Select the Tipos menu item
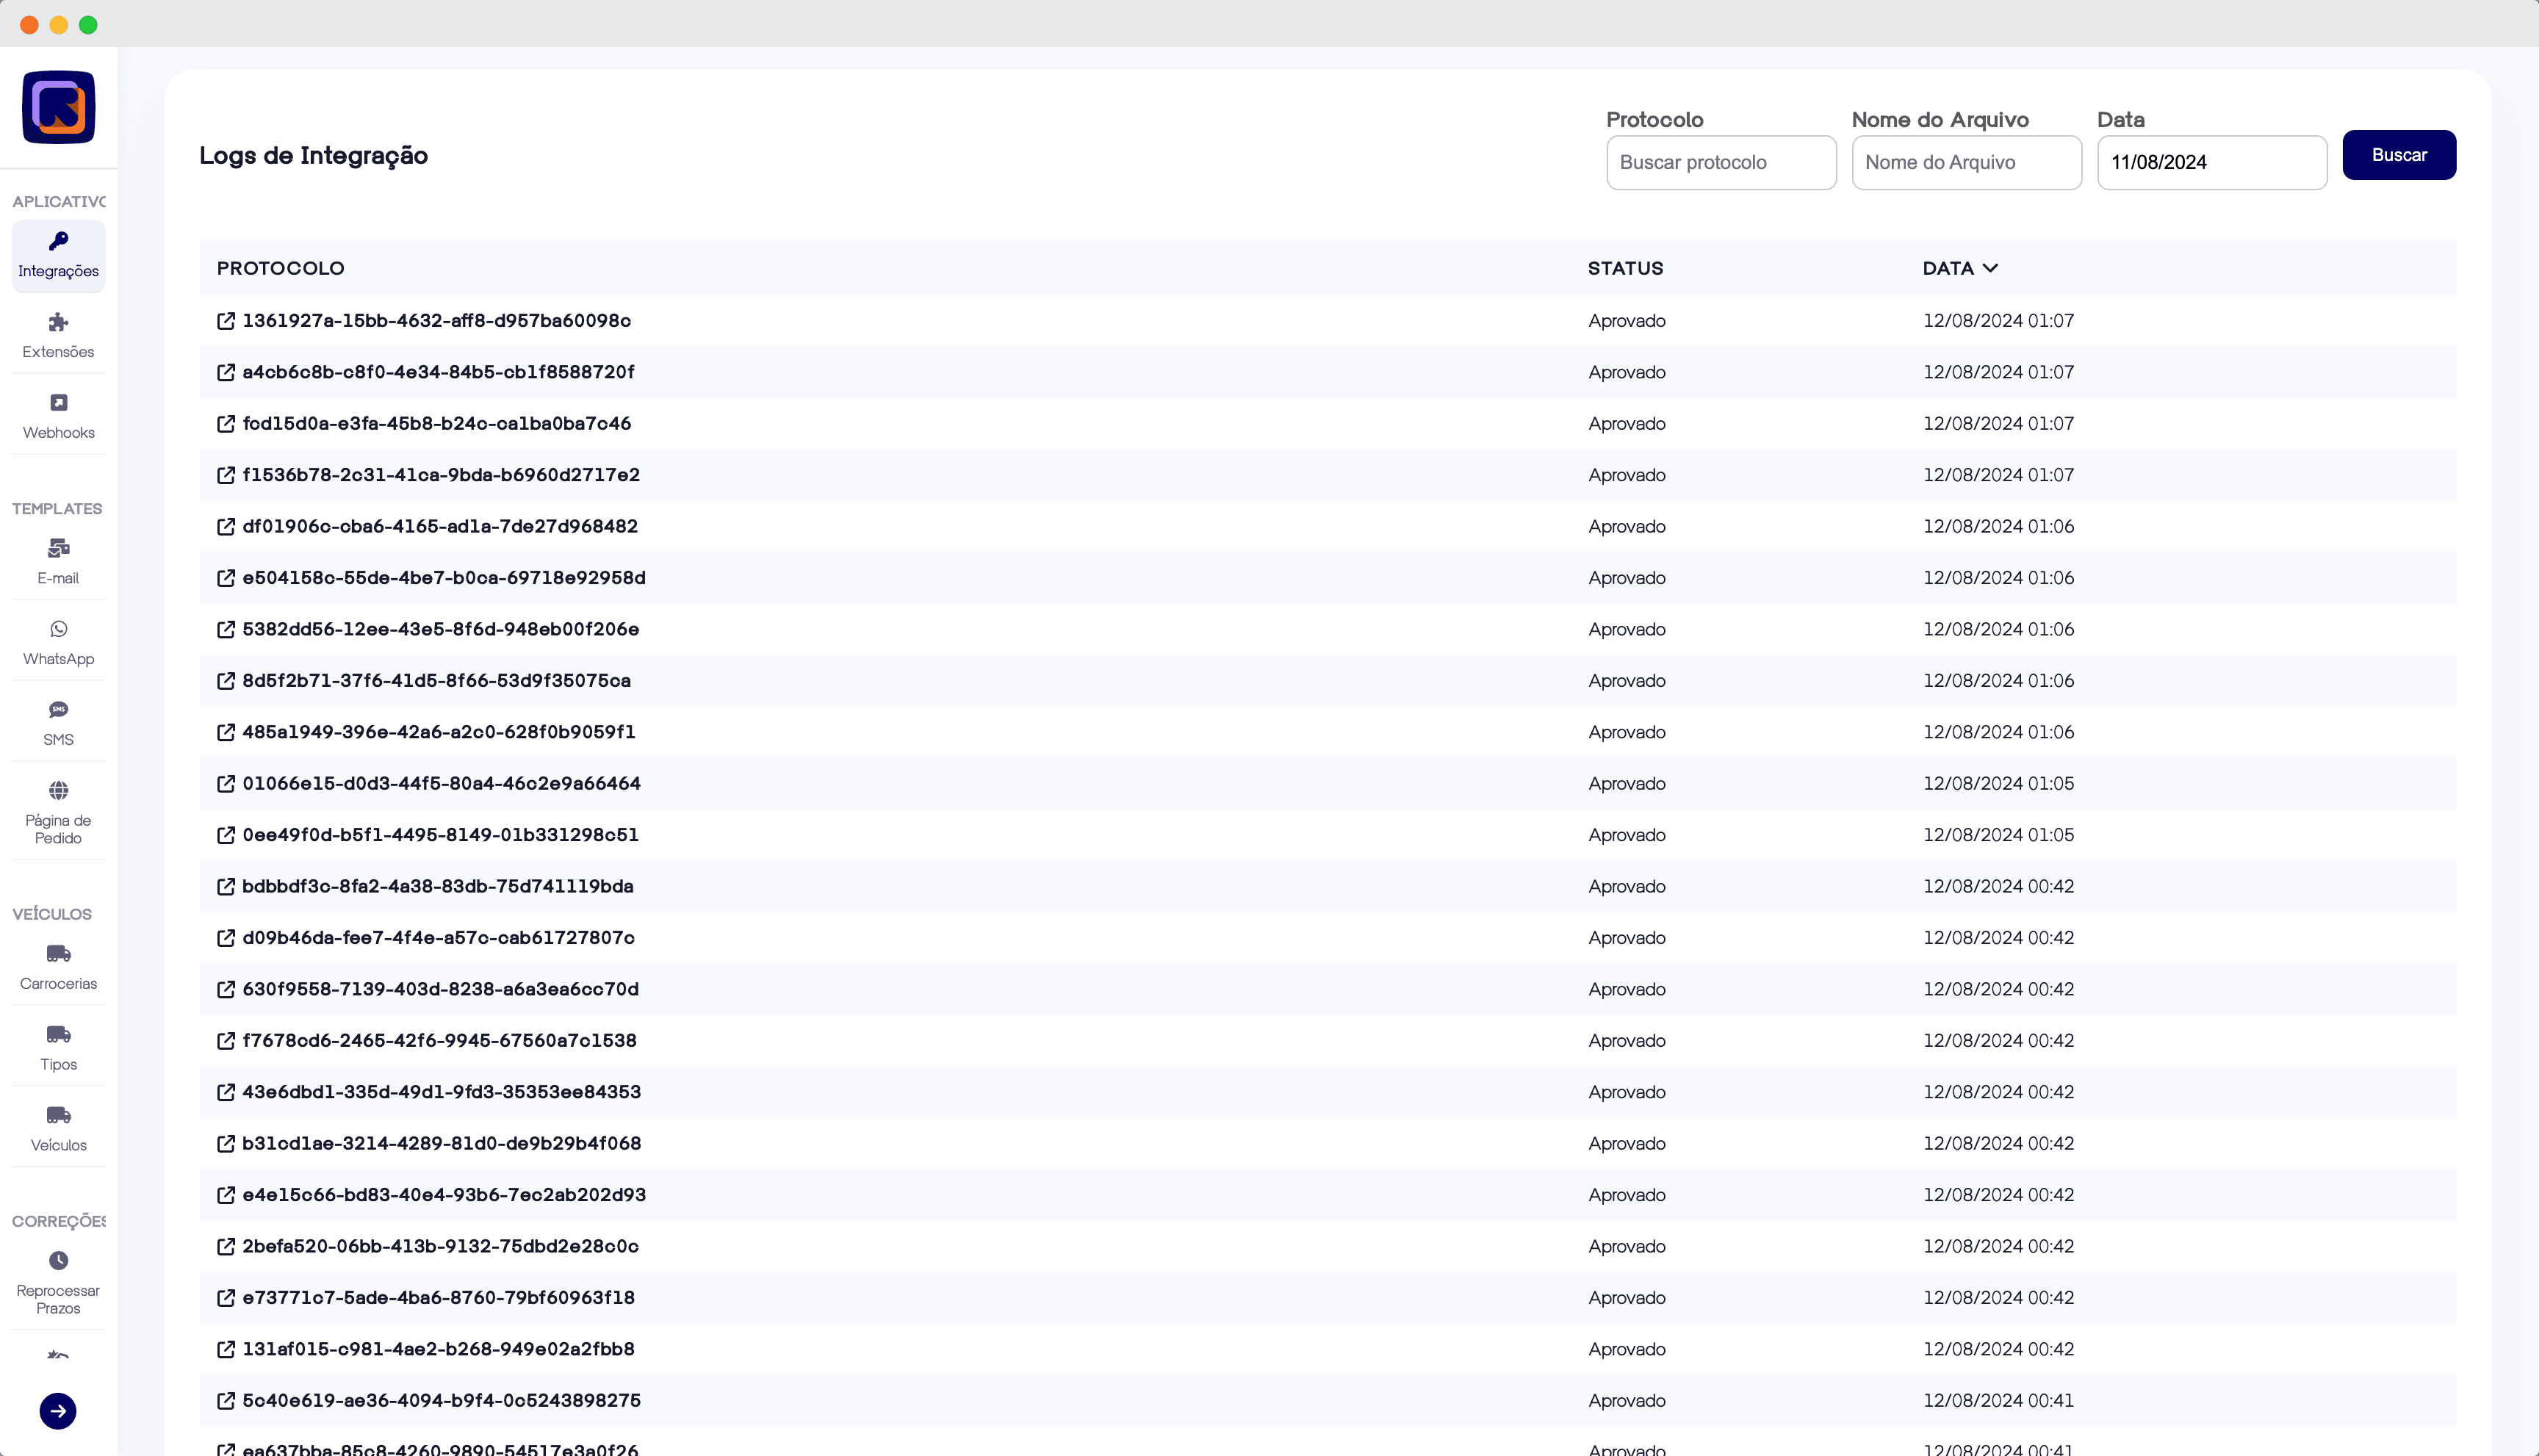 coord(58,1047)
